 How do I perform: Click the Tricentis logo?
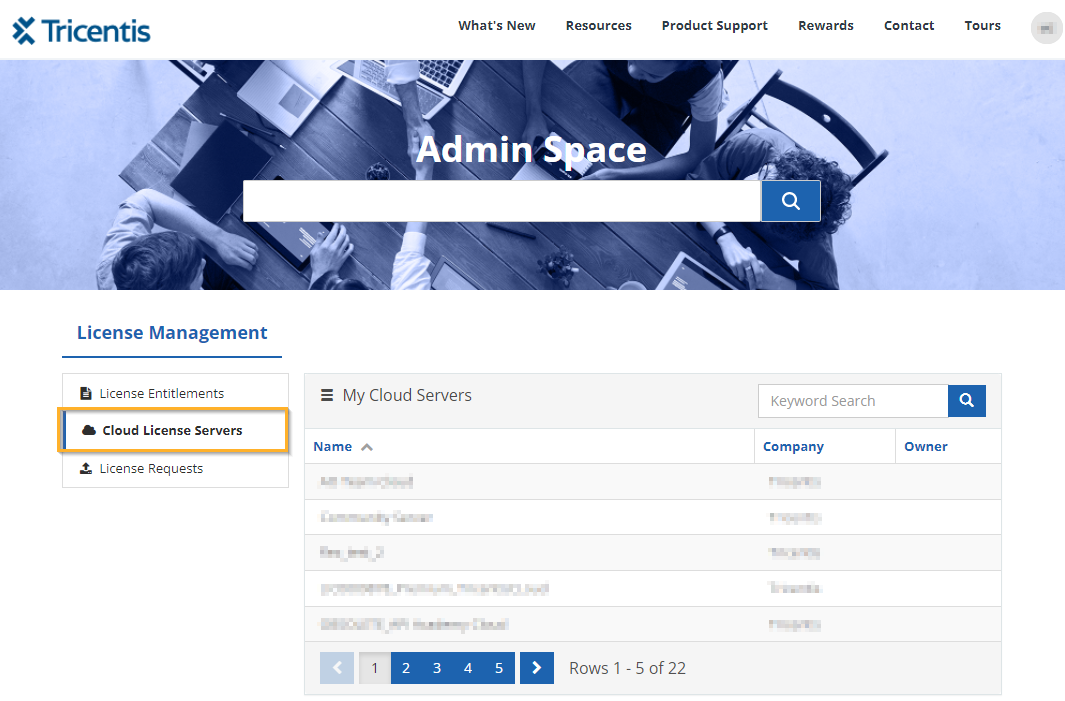coord(82,30)
